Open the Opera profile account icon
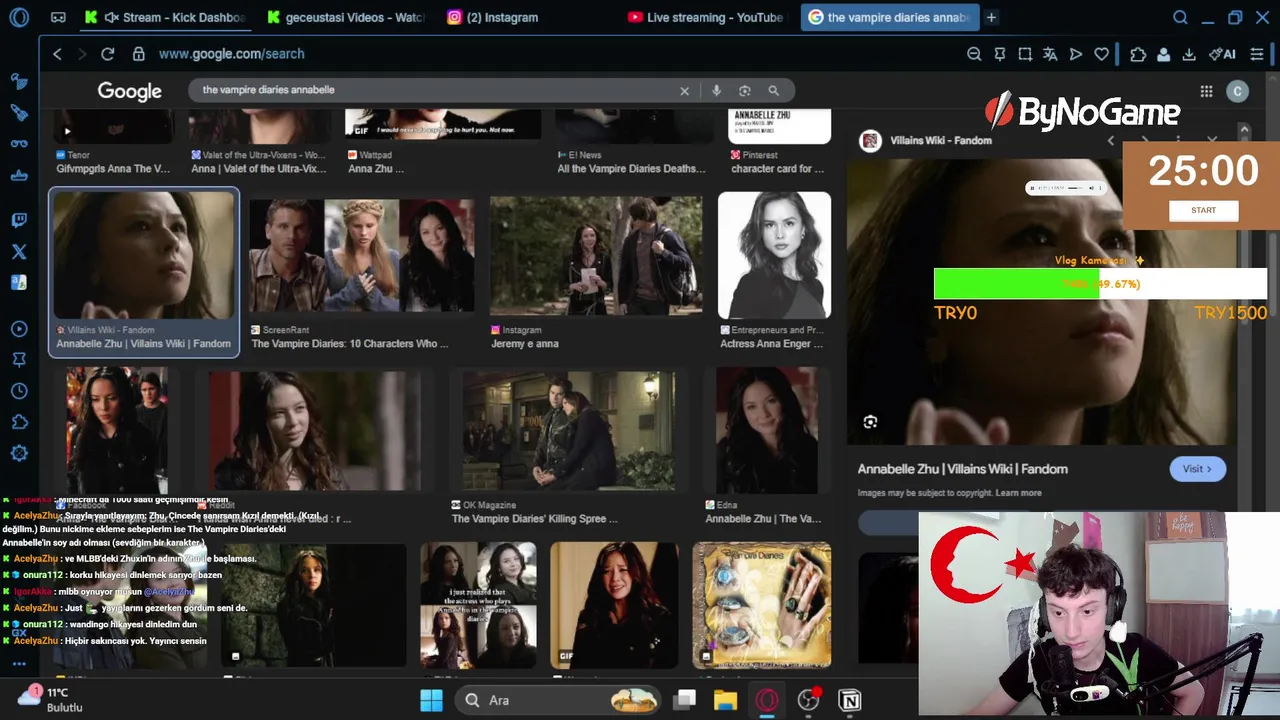This screenshot has height=720, width=1280. [x=1164, y=54]
